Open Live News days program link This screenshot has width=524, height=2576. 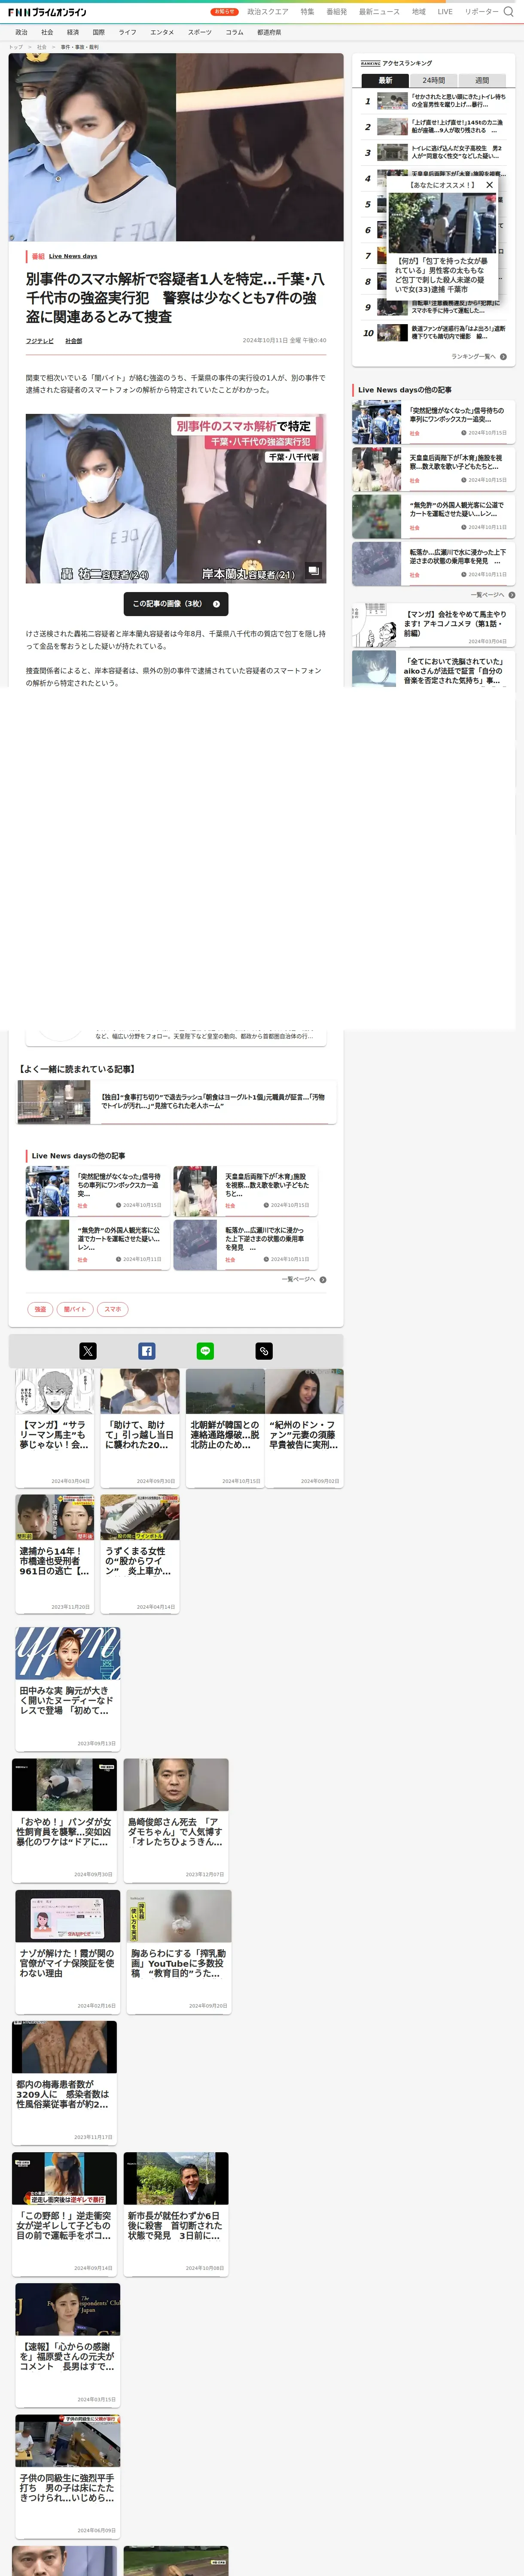coord(73,256)
